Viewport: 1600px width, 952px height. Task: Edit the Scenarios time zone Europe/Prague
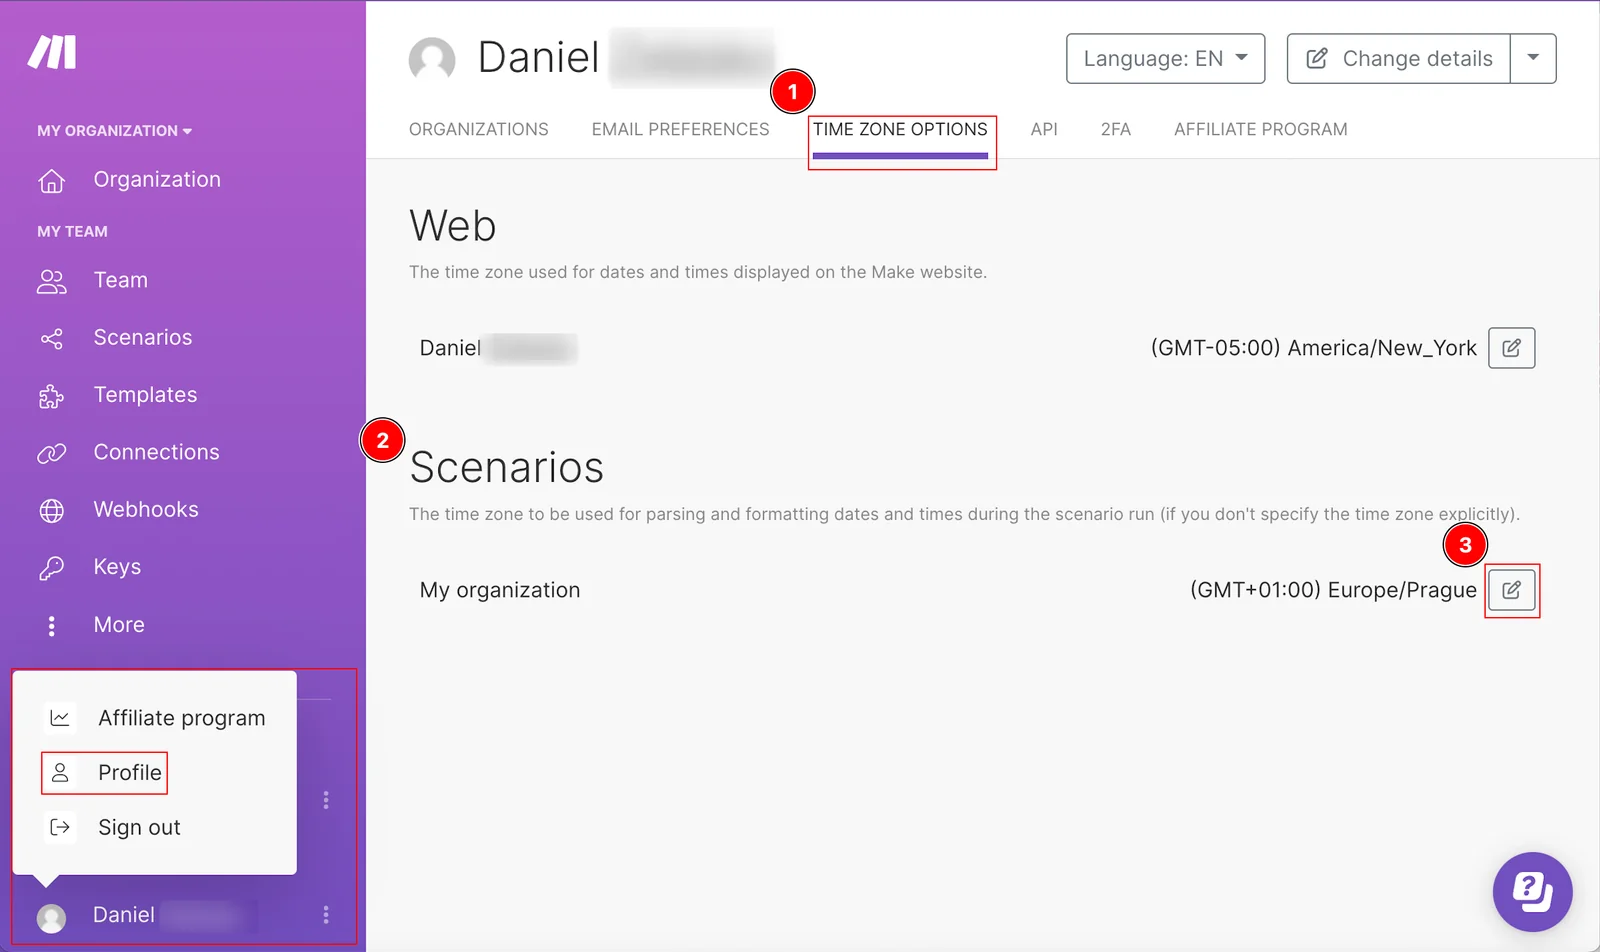[x=1511, y=590]
